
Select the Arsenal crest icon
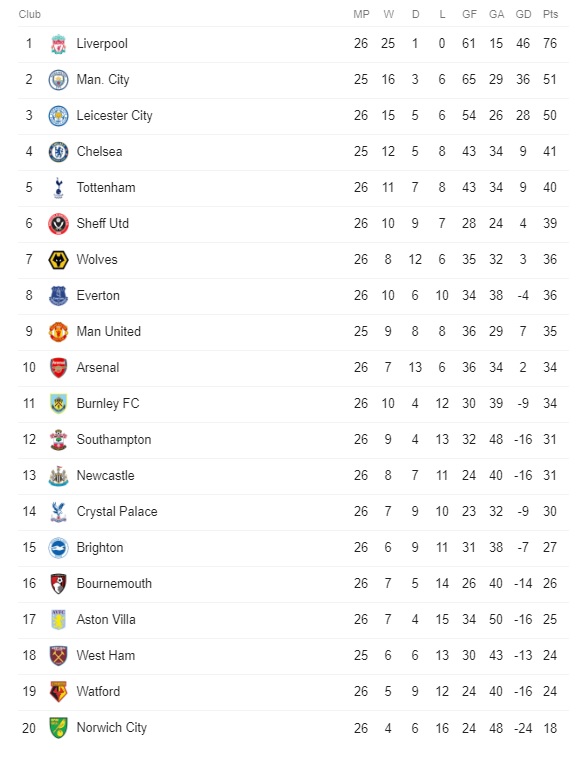click(x=58, y=367)
